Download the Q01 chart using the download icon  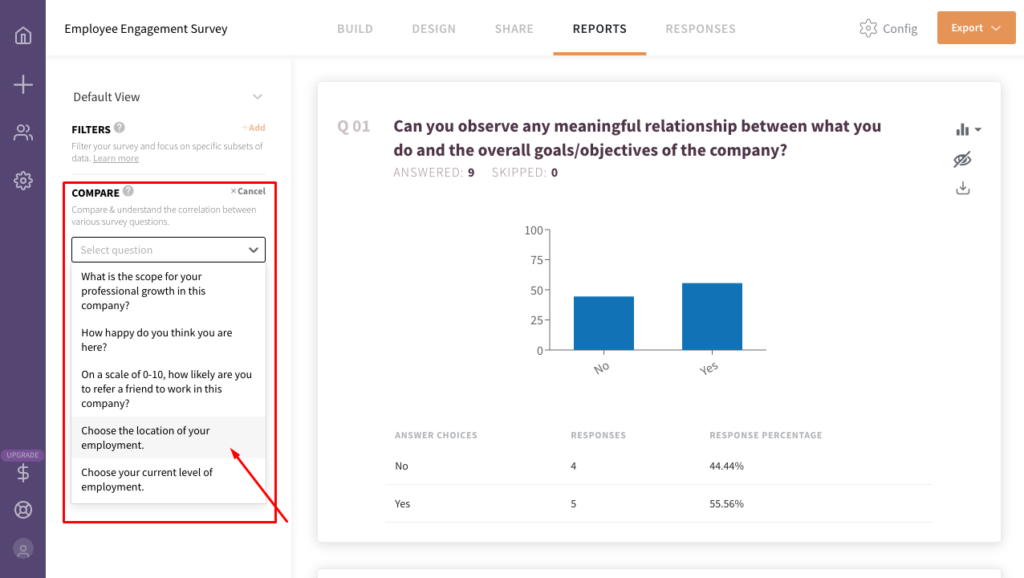962,187
